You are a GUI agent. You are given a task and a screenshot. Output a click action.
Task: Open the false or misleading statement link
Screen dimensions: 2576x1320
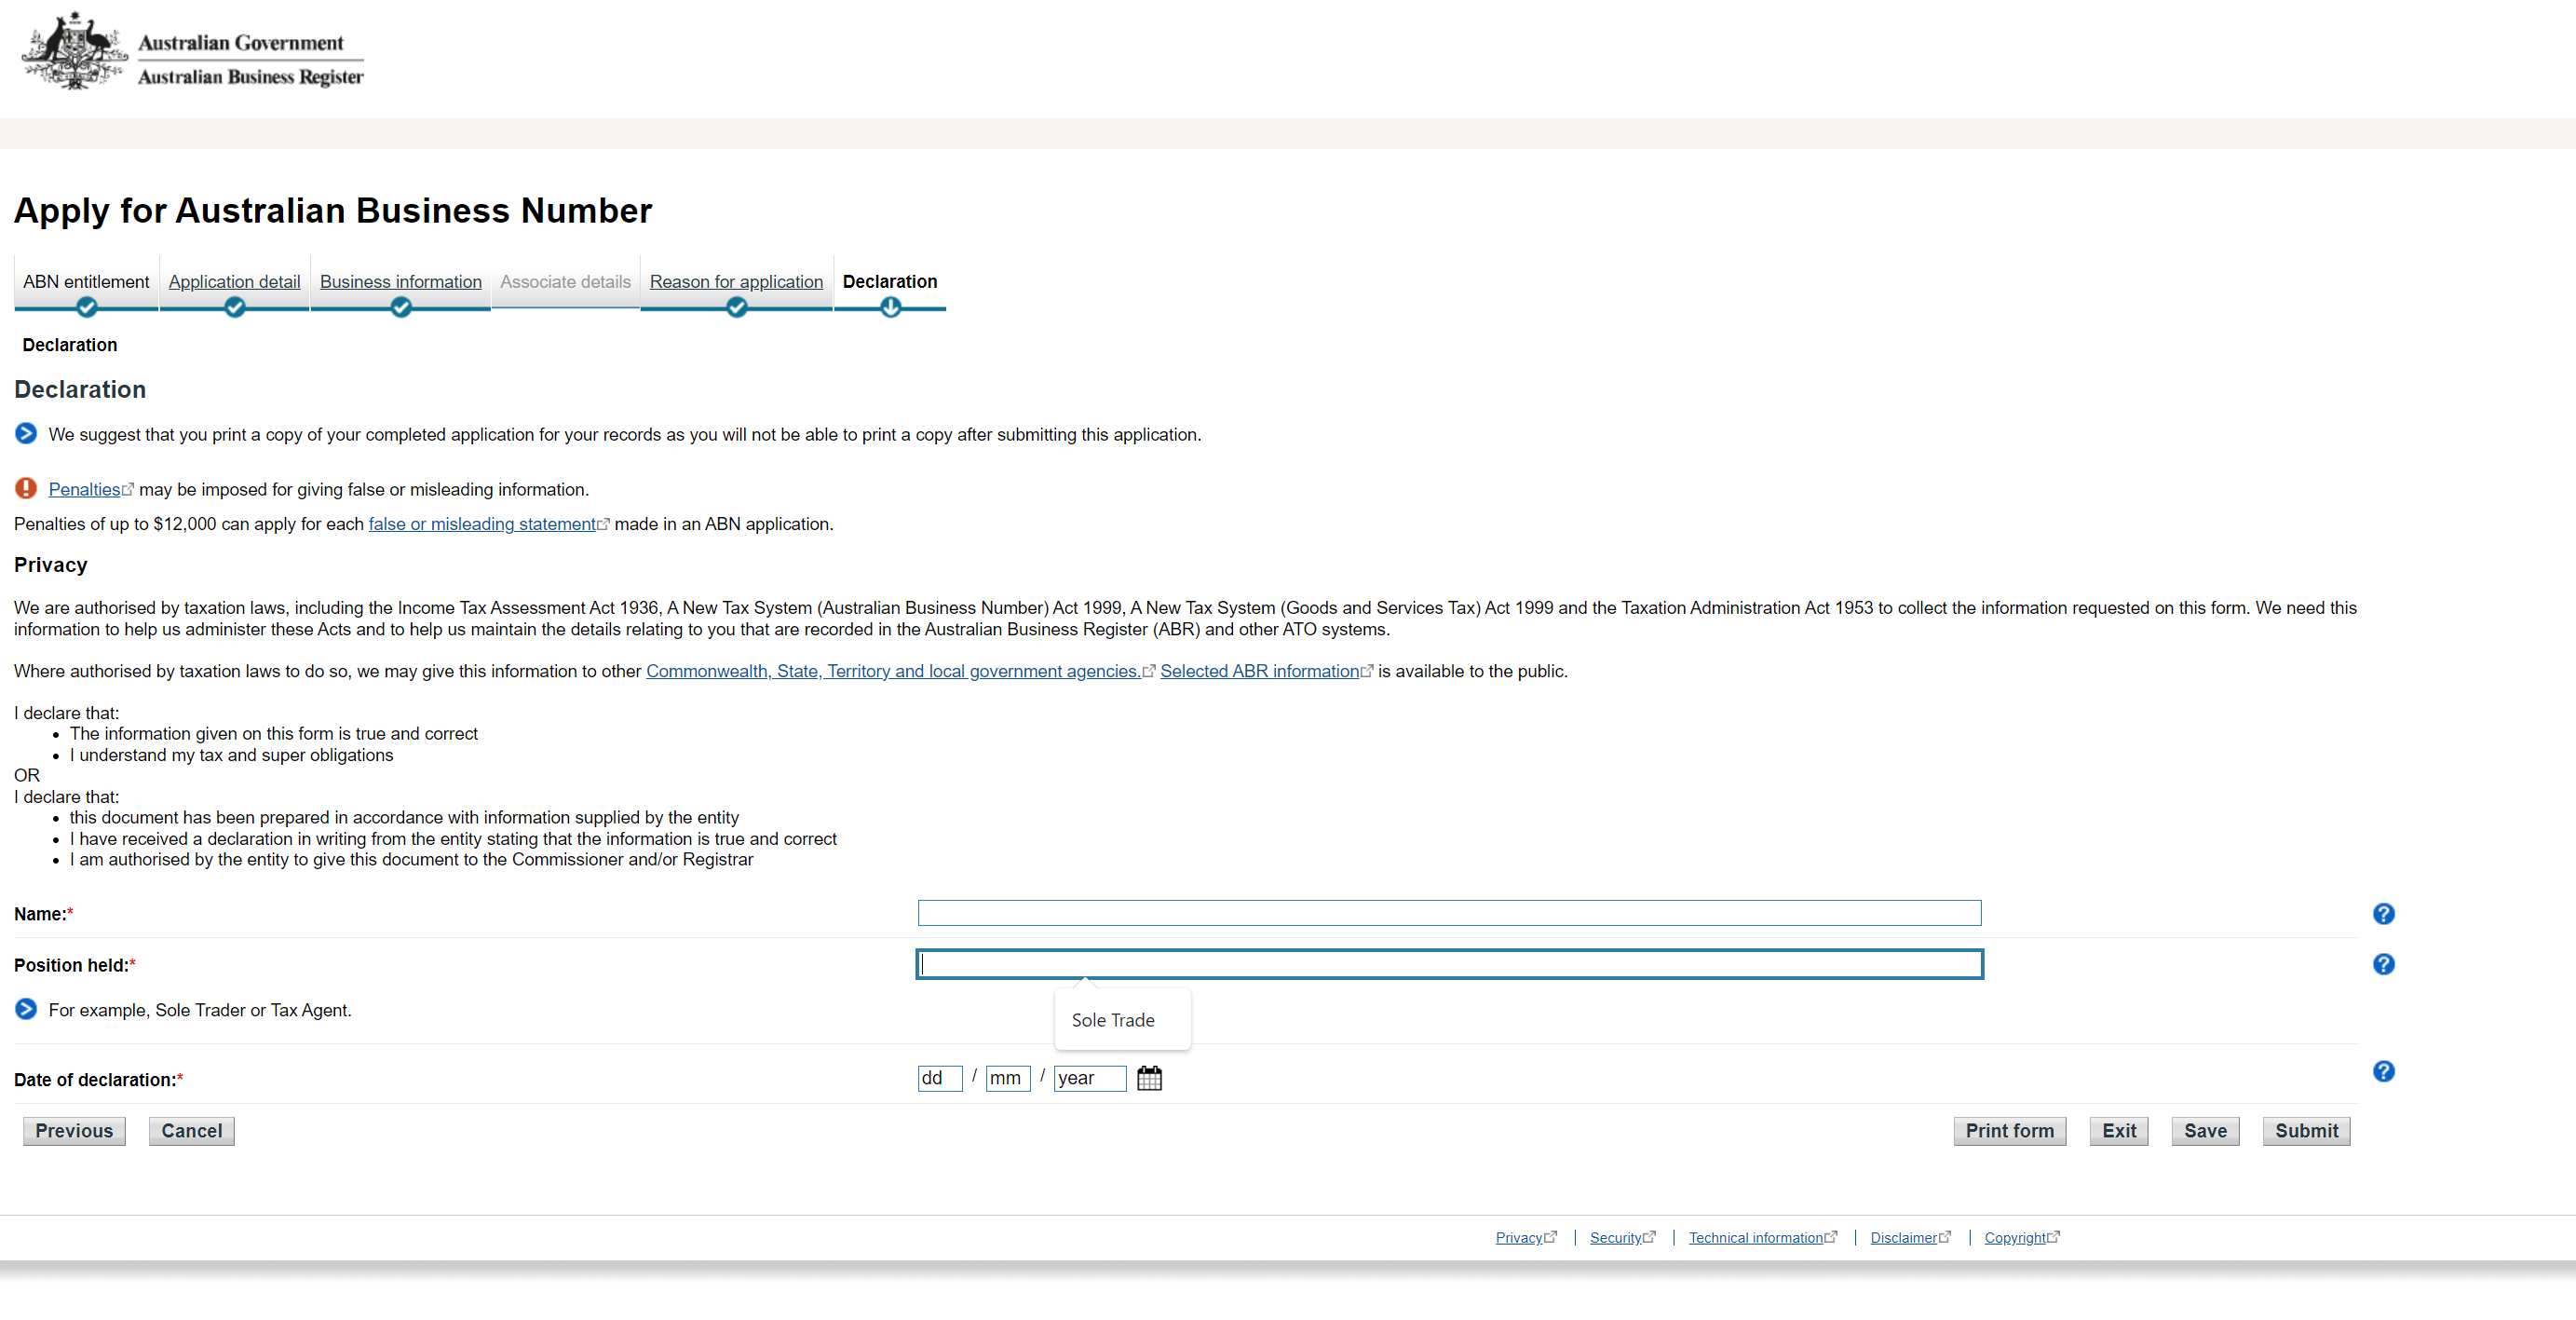[x=482, y=524]
